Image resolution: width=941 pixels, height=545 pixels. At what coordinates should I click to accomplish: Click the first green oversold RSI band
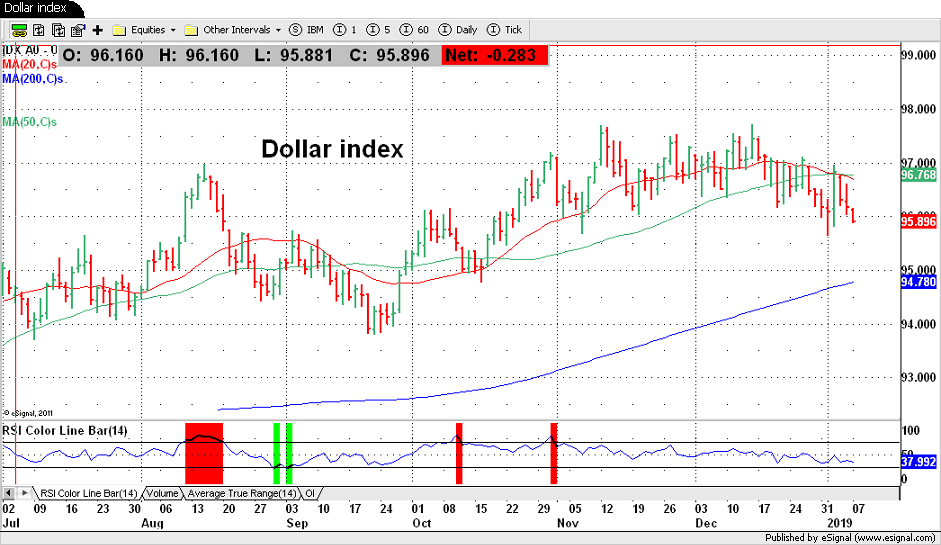[x=277, y=453]
